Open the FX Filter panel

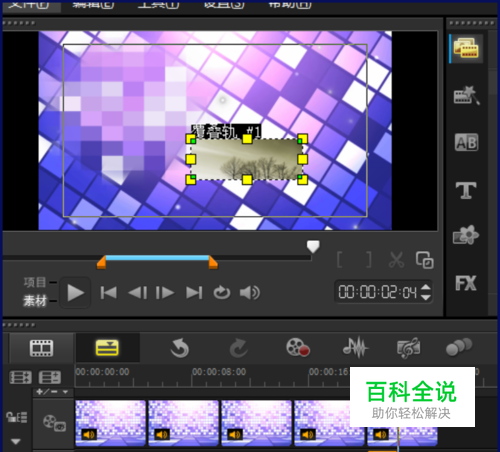(466, 283)
